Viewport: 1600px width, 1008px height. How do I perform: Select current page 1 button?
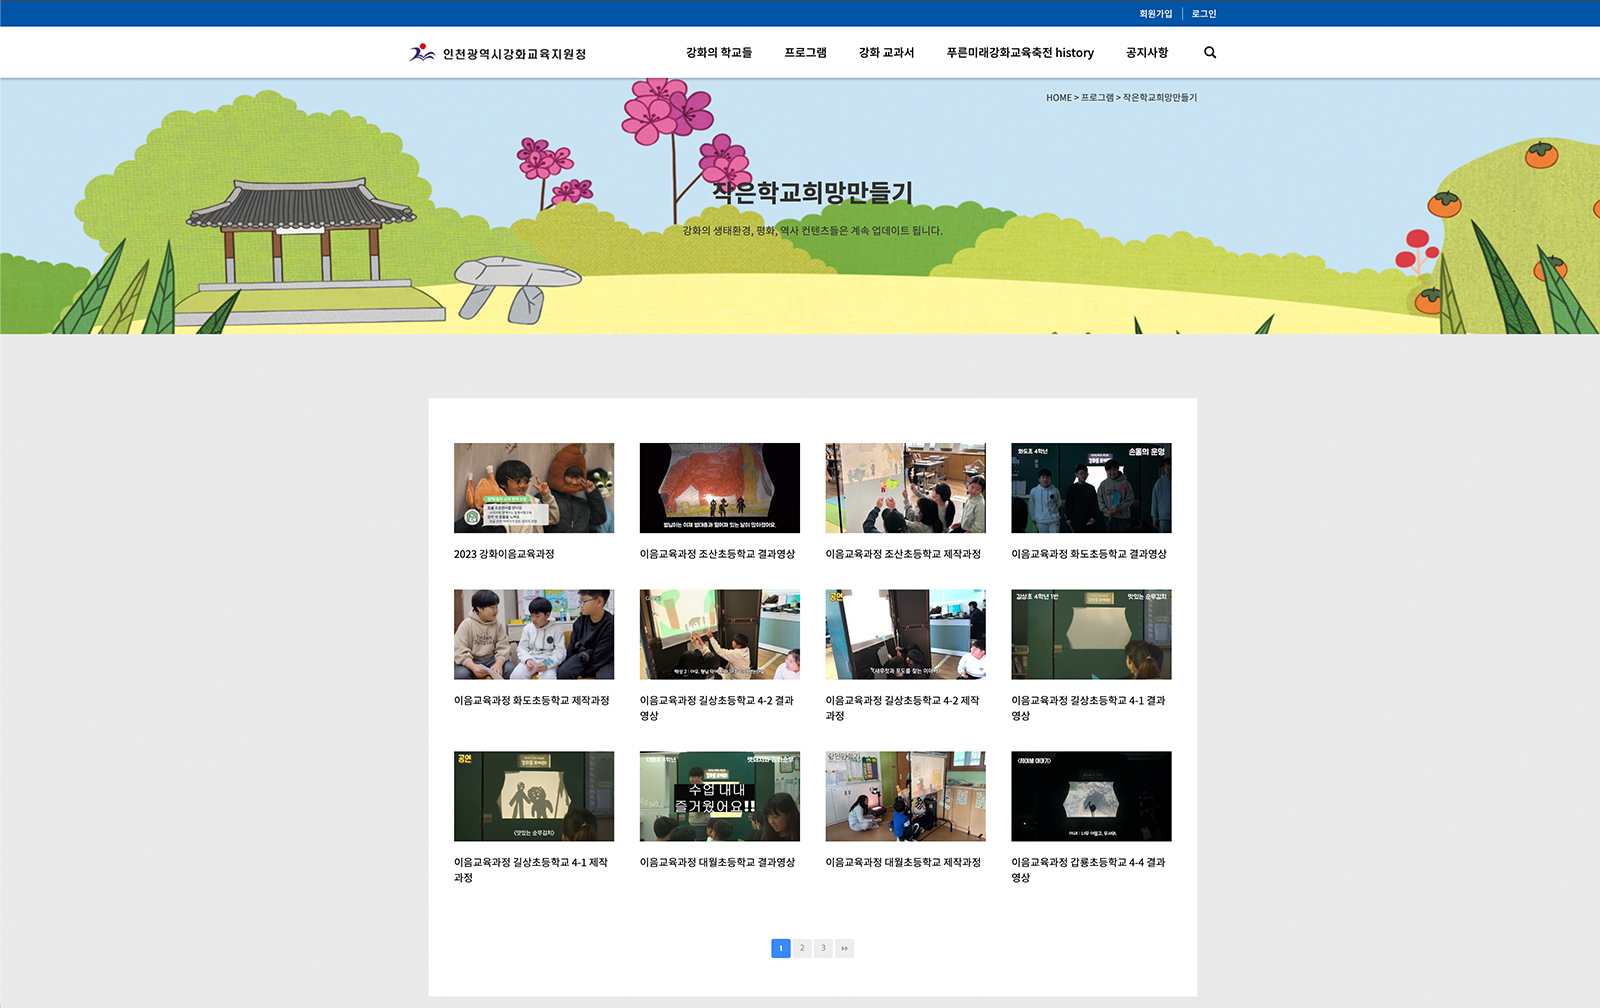click(781, 948)
